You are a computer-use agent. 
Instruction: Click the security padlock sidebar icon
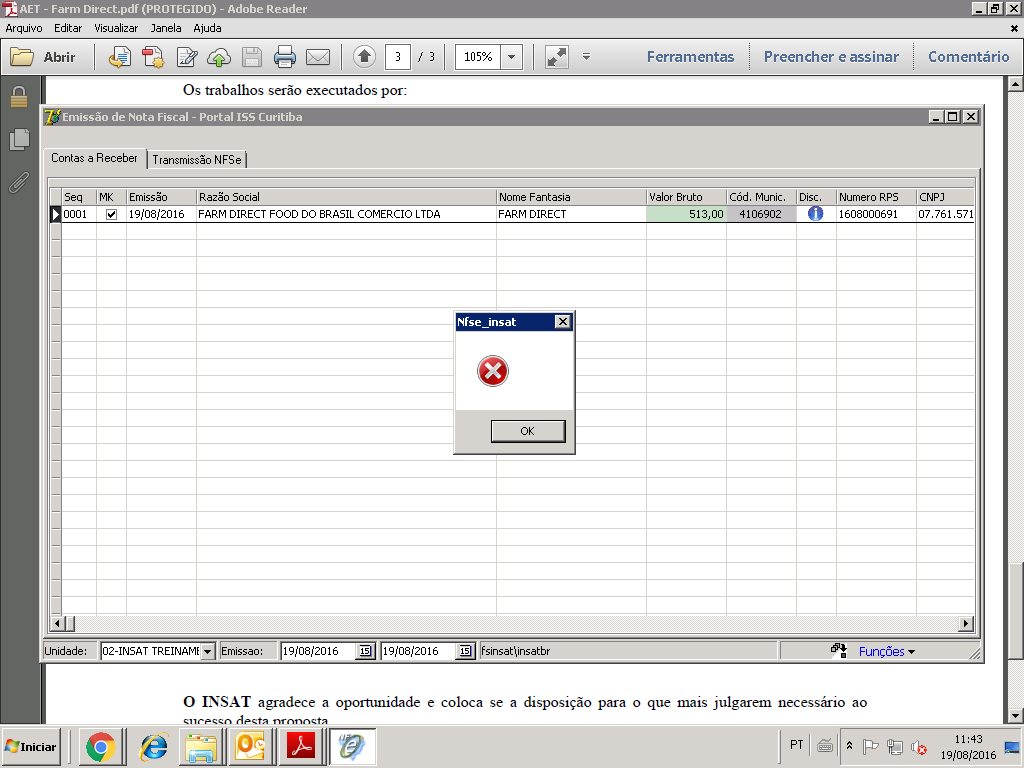[19, 97]
